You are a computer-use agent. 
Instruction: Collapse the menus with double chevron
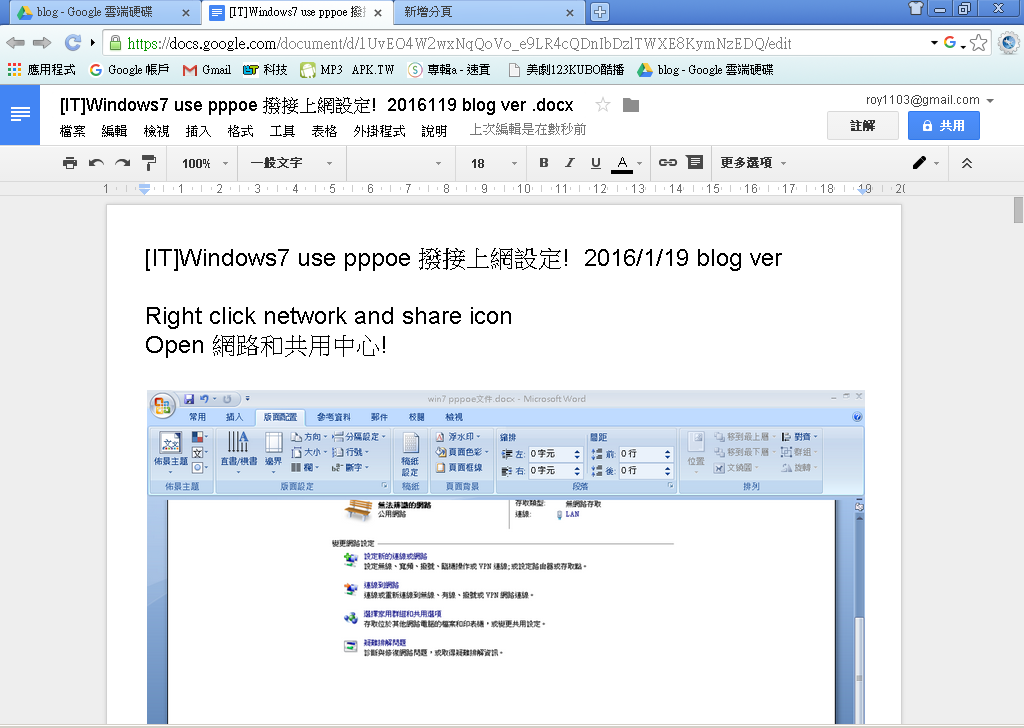(967, 163)
